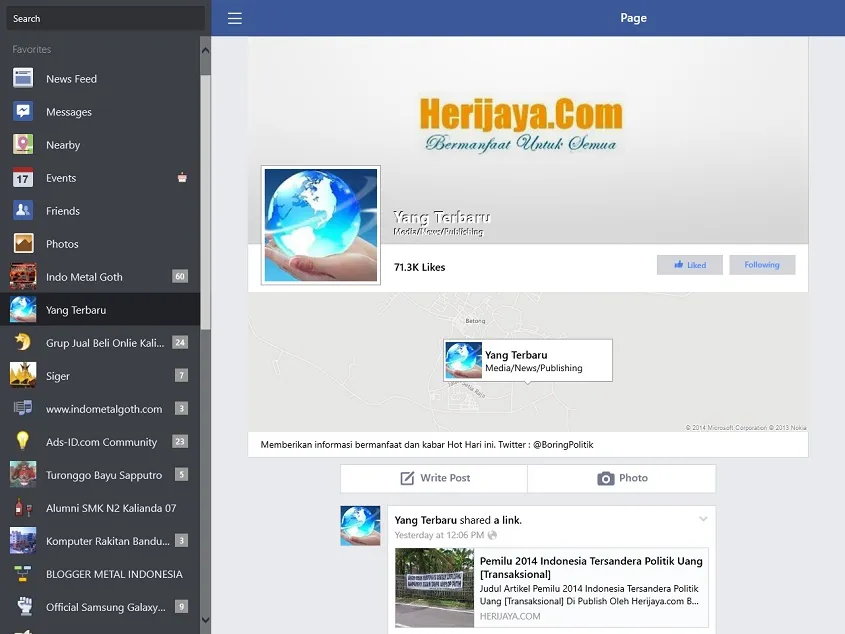The image size is (845, 634).
Task: Click the birthday gift icon beside Events
Action: (181, 178)
